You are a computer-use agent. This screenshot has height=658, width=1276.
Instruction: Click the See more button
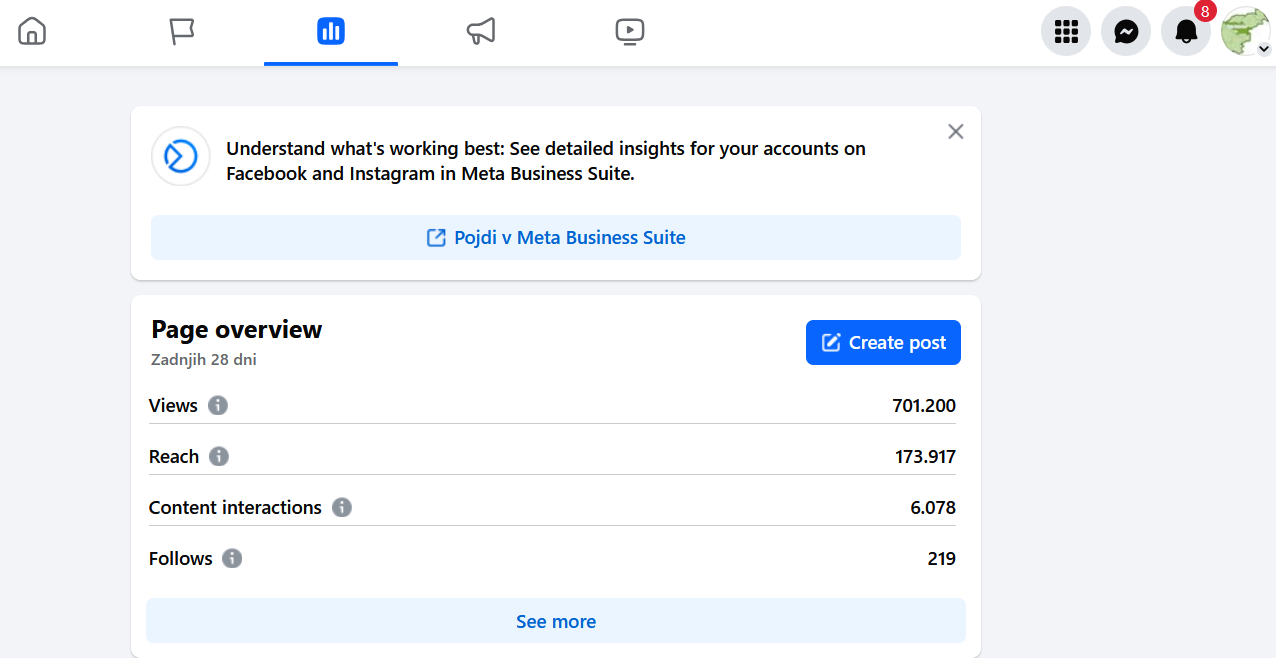[556, 621]
